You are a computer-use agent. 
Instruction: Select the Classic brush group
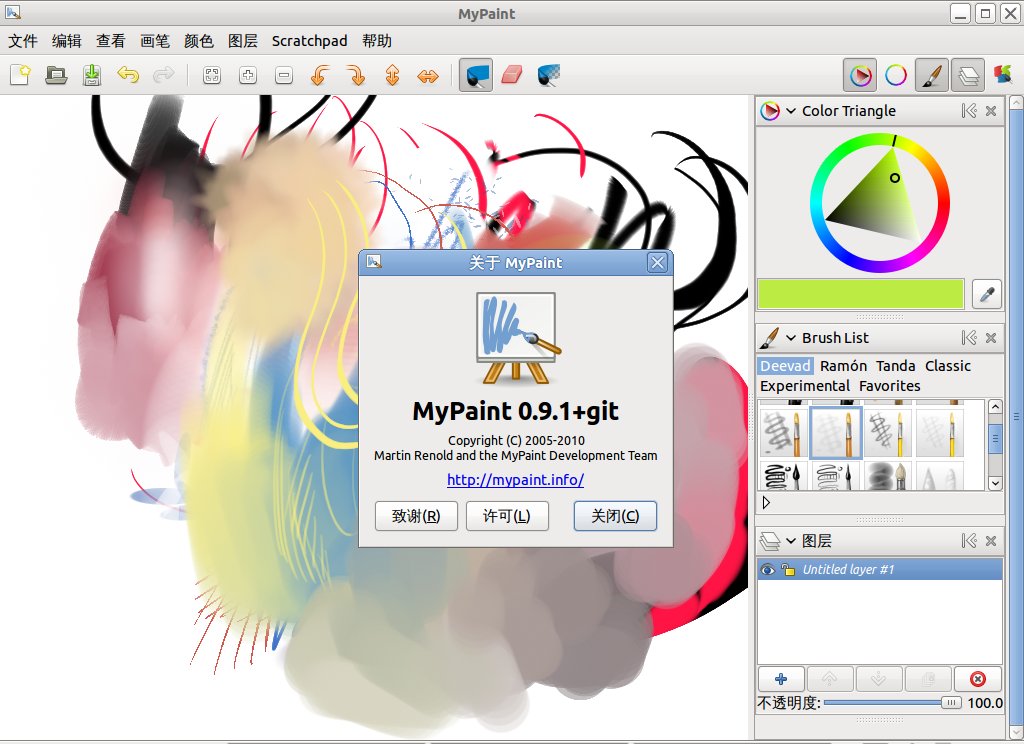948,366
